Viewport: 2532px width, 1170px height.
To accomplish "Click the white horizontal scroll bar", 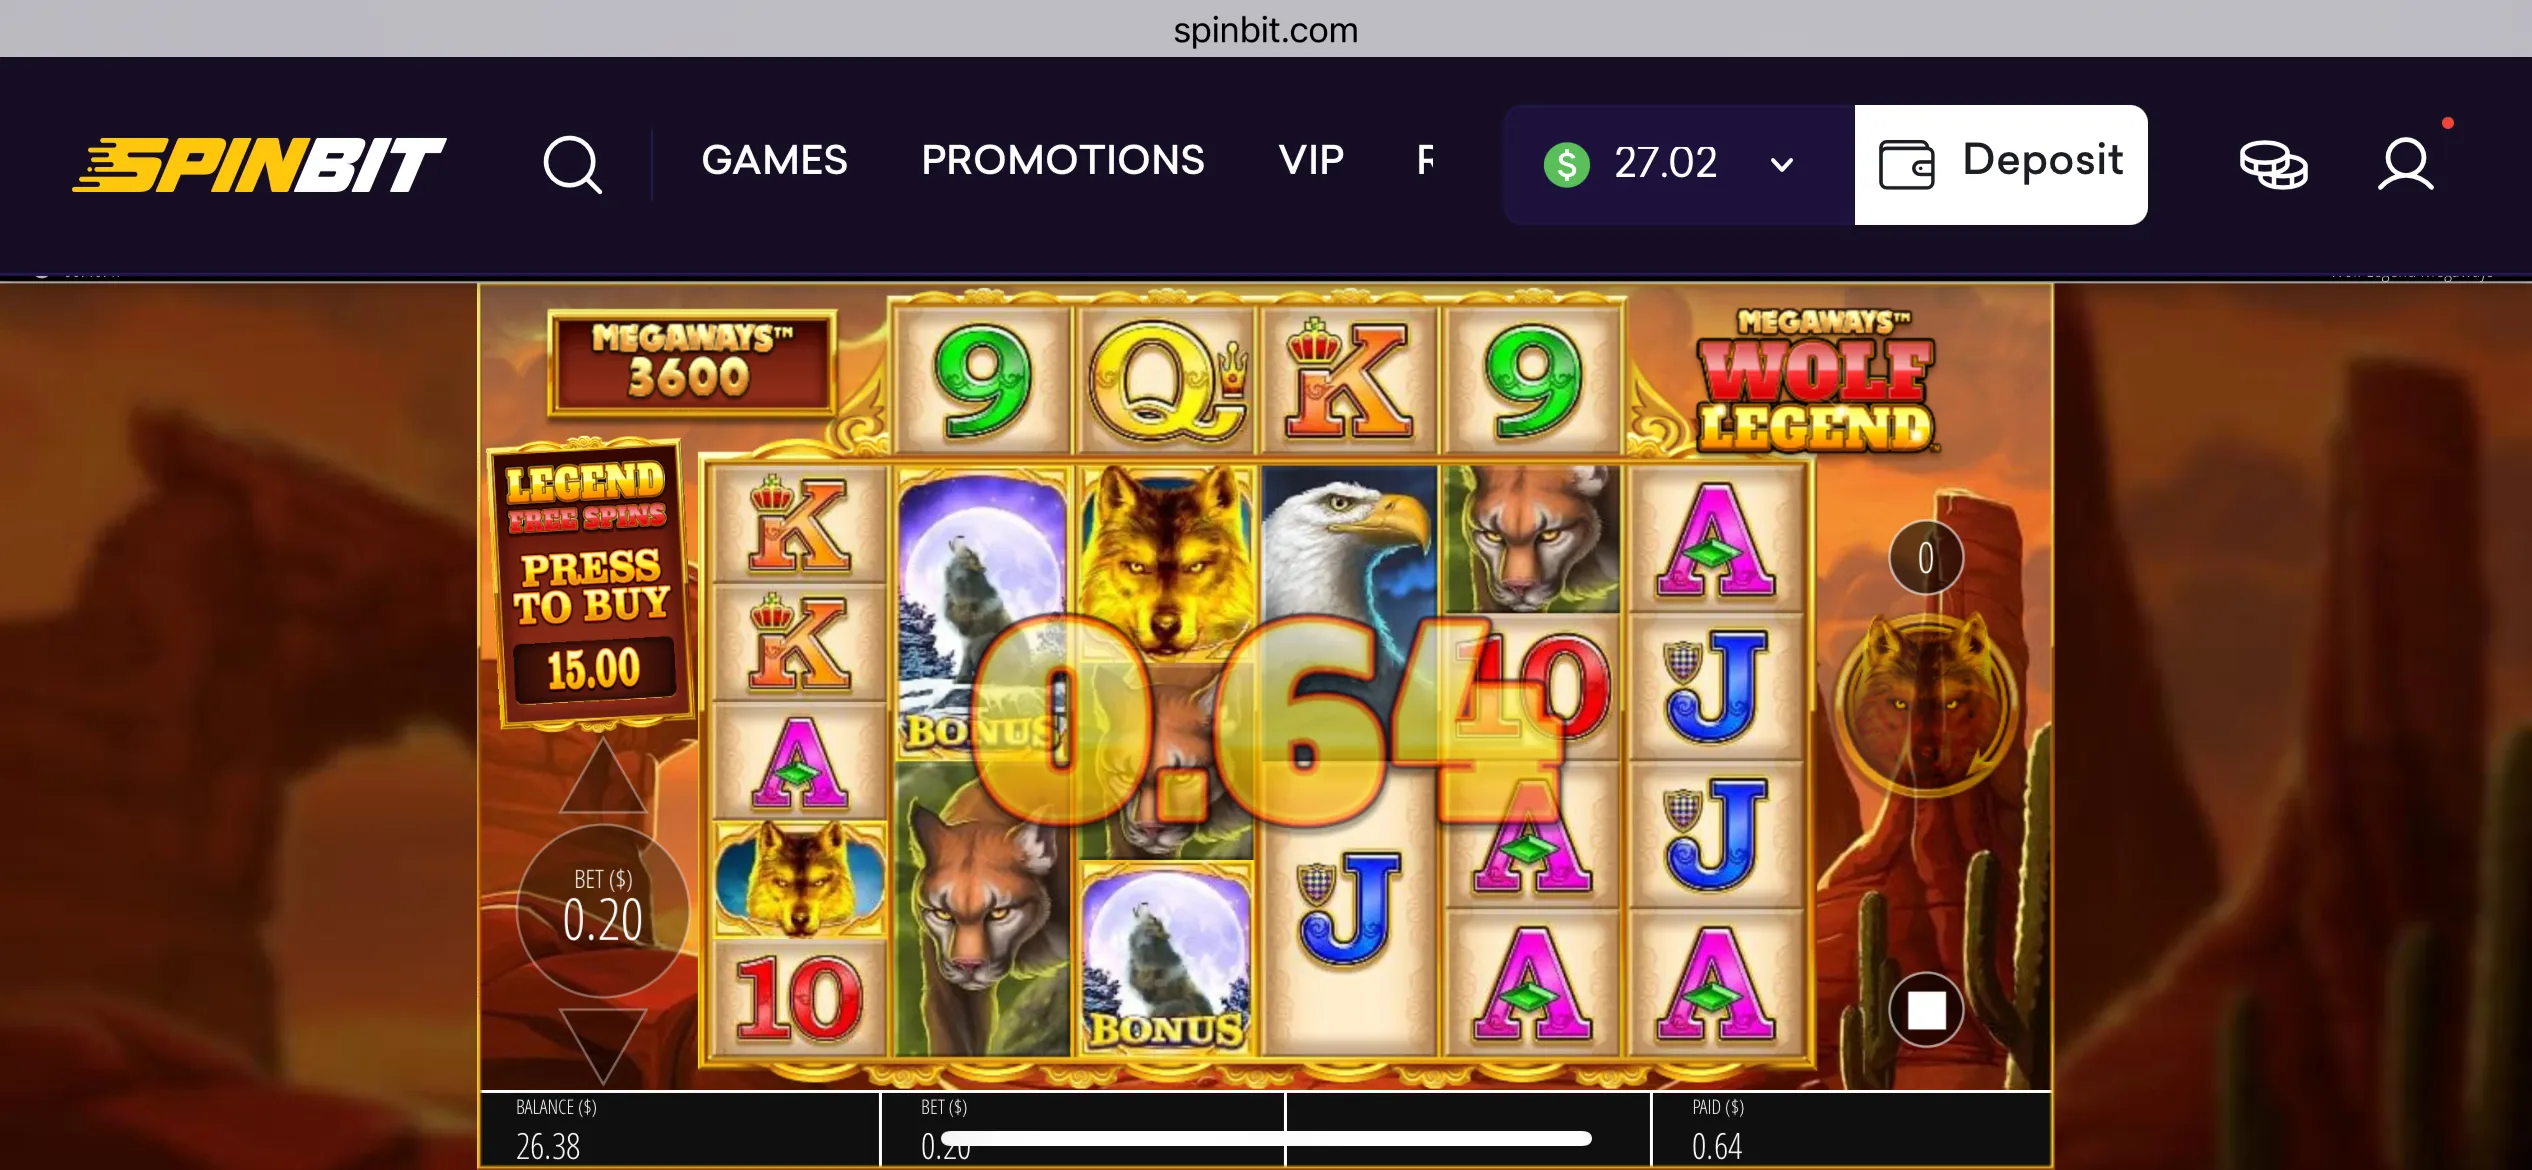I will pos(1266,1138).
